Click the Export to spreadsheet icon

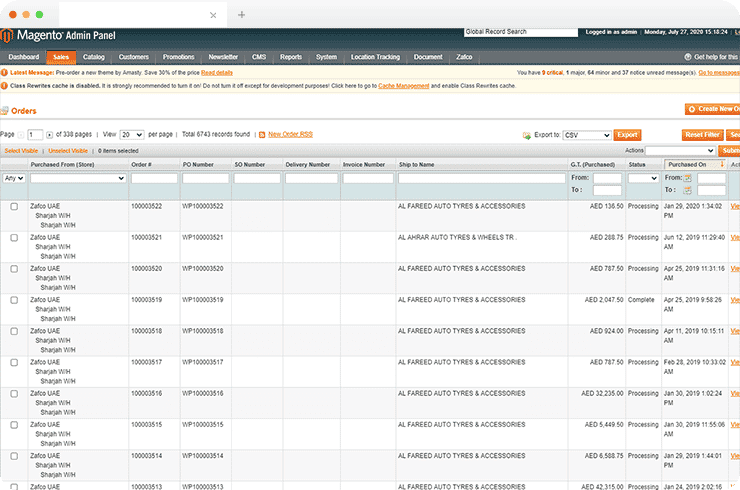click(x=527, y=135)
